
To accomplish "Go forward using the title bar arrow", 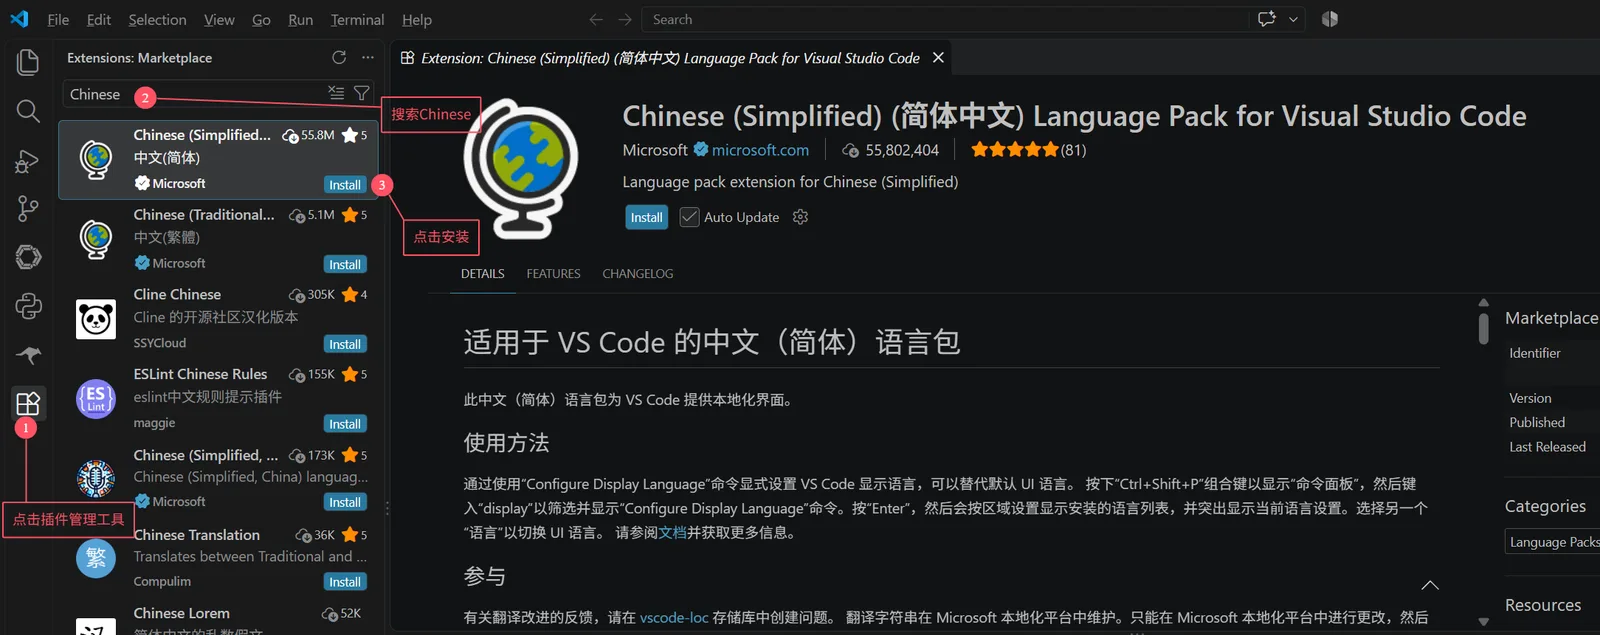I will click(625, 19).
